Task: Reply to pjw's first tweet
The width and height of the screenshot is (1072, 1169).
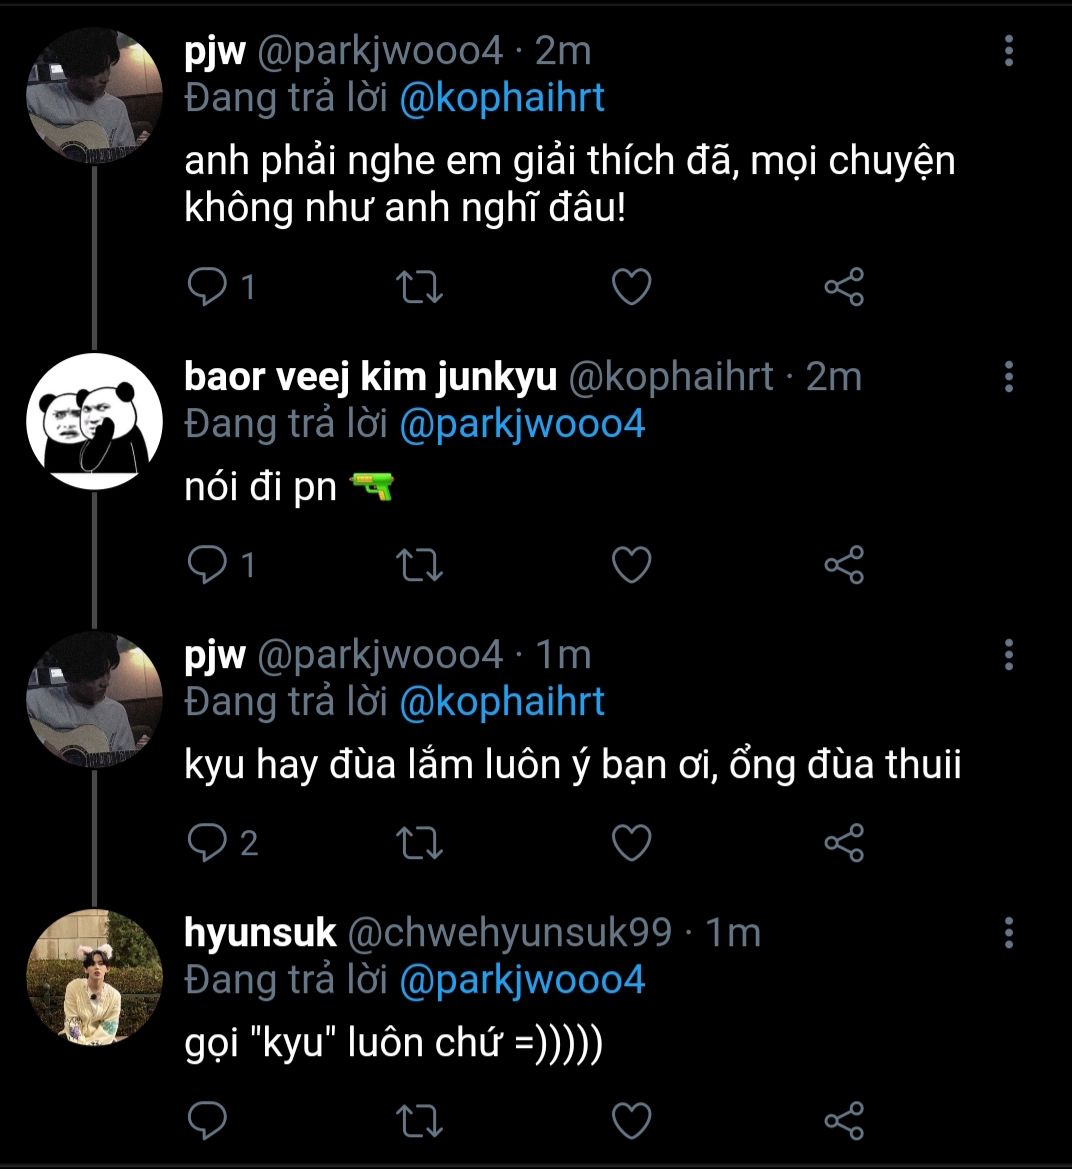Action: tap(208, 288)
